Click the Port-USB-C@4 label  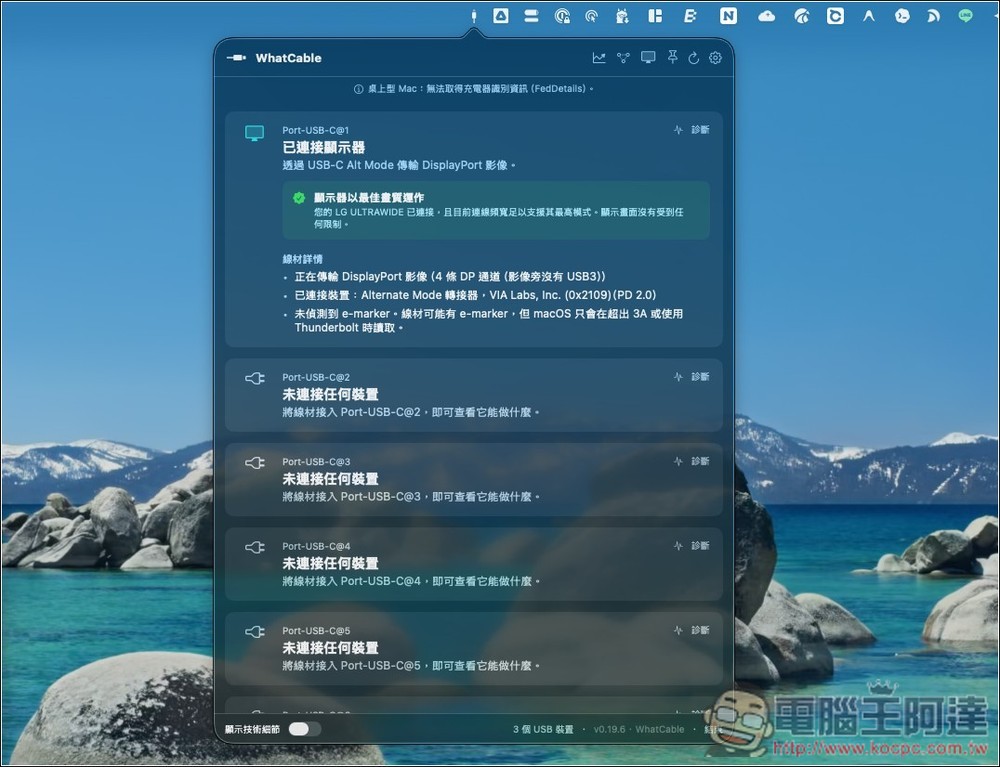[x=316, y=546]
